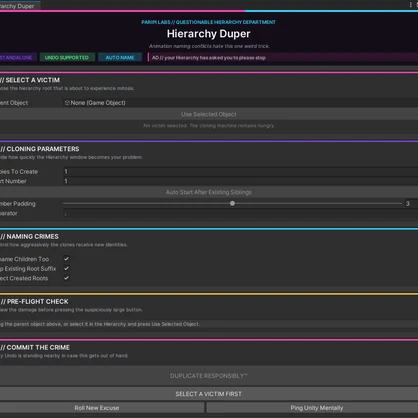
Task: Select the Hierarchy Duper window tab
Action: point(19,6)
